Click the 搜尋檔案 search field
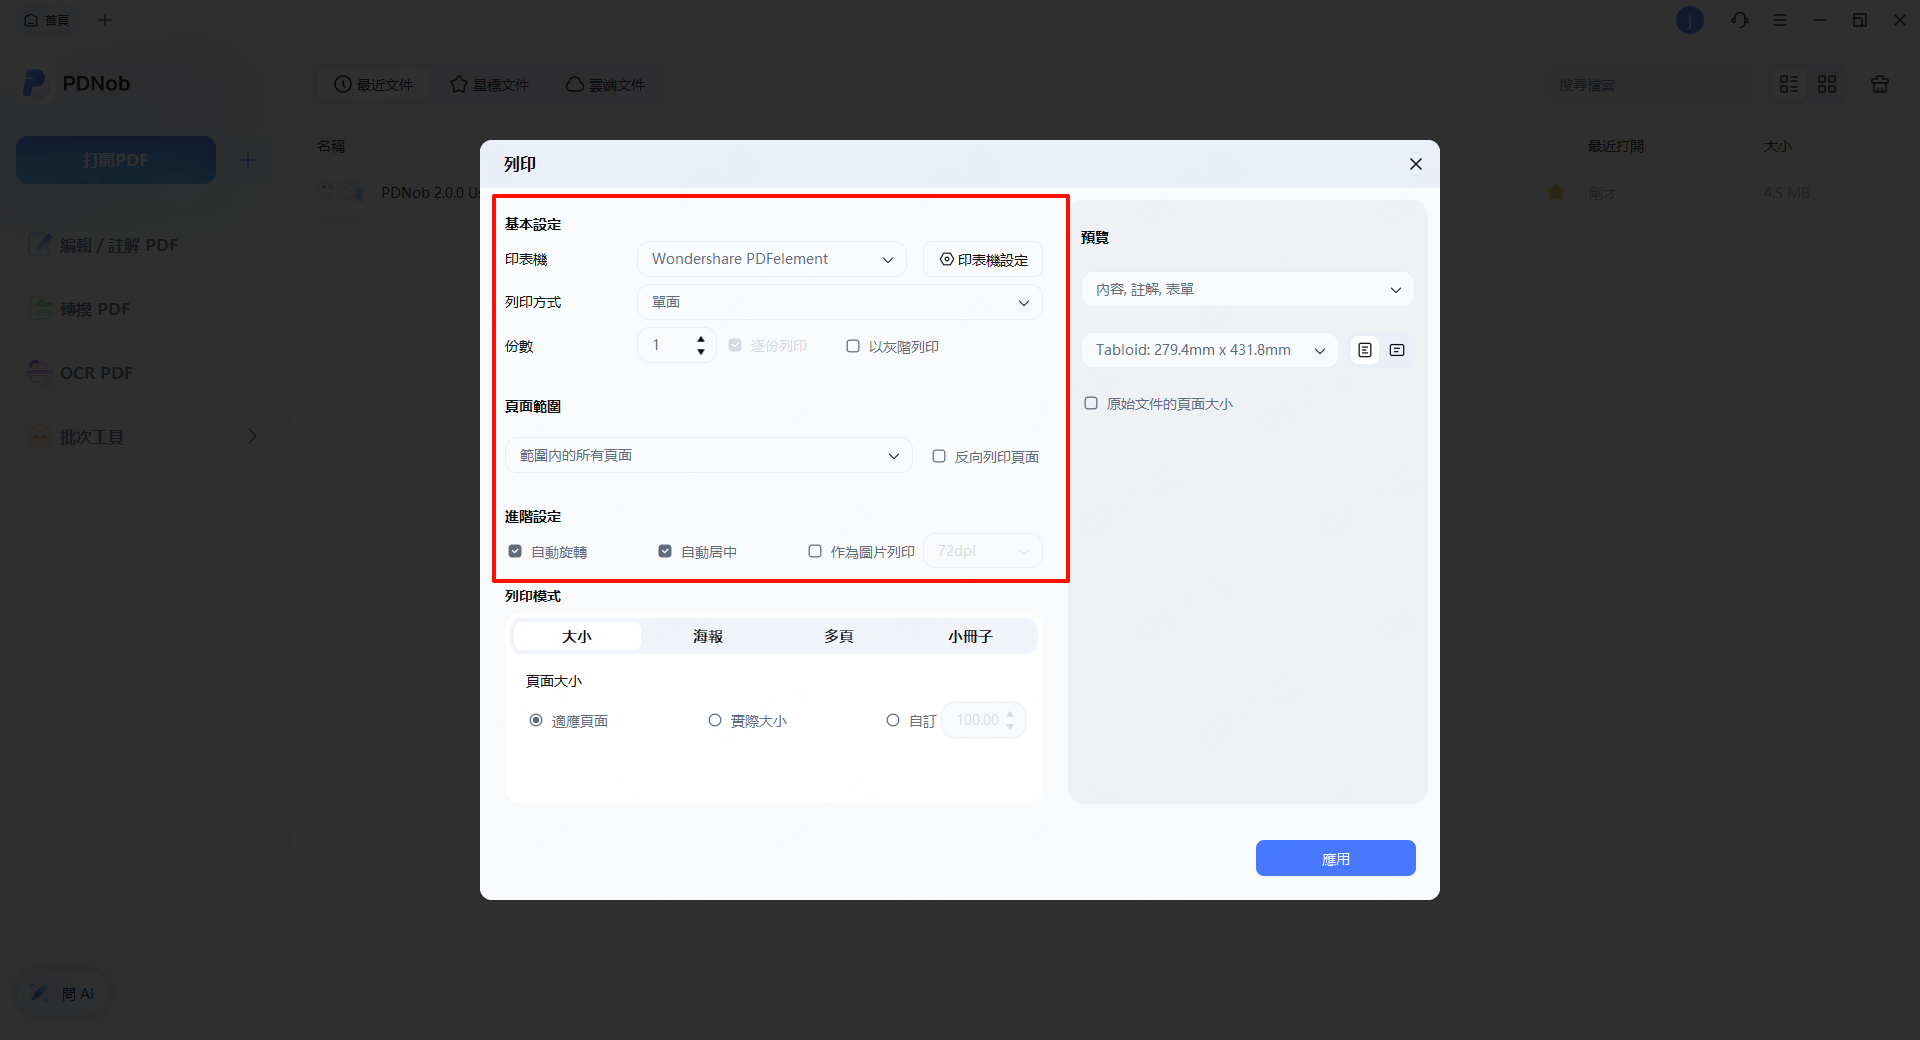The height and width of the screenshot is (1040, 1920). [x=1650, y=85]
